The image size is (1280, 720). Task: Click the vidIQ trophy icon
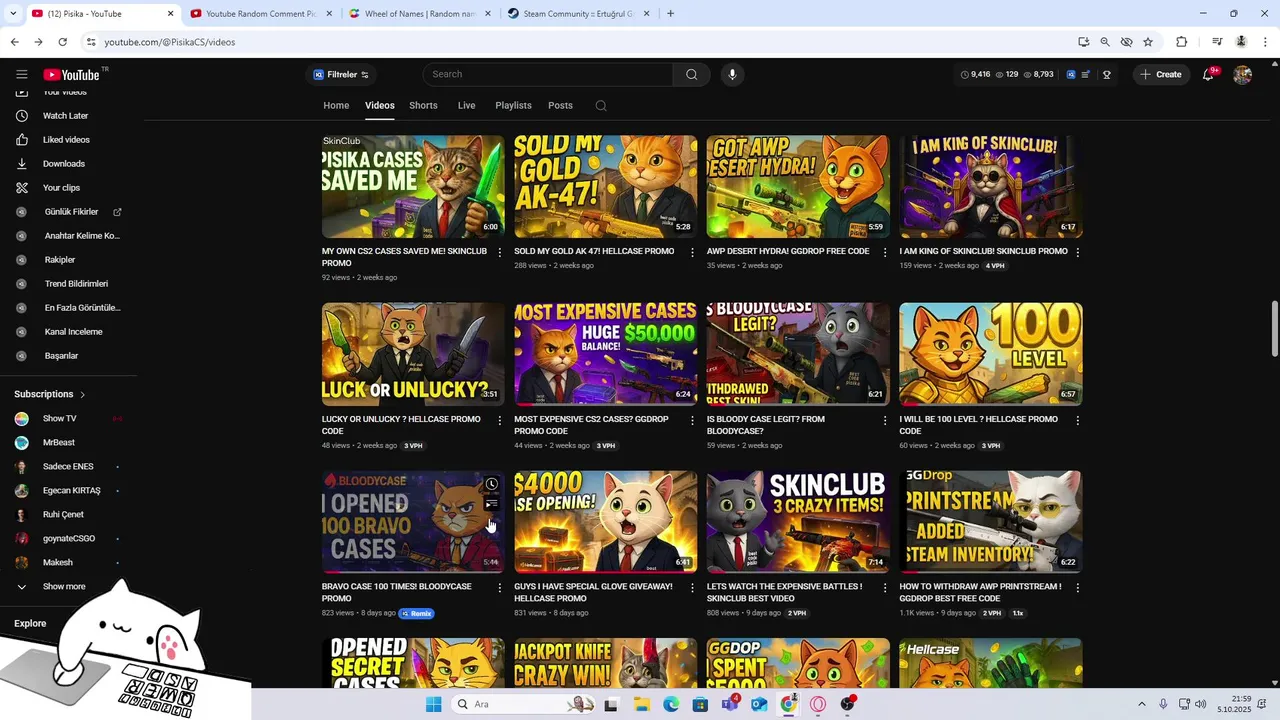[x=1106, y=74]
